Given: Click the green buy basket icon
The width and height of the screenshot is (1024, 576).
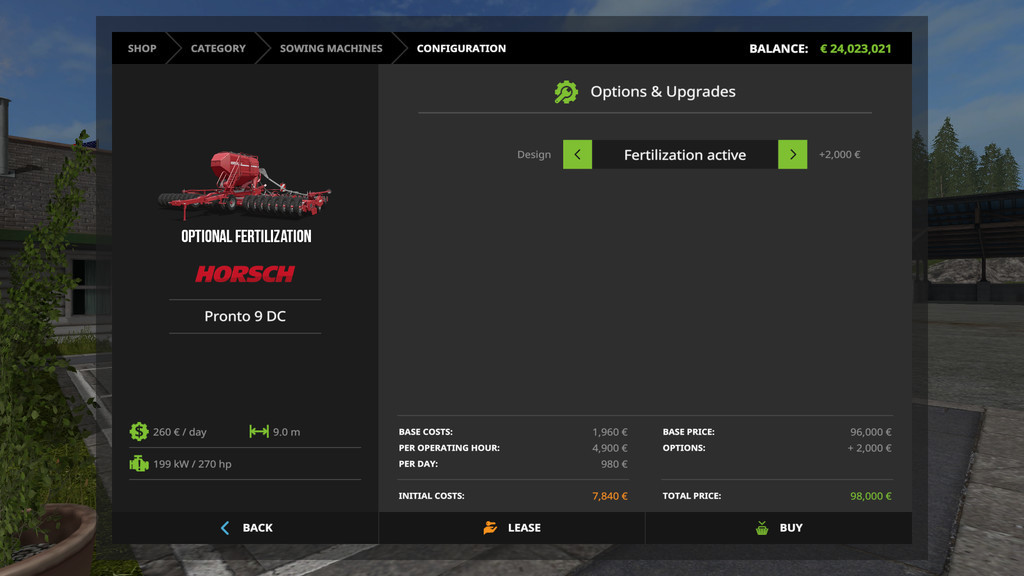Looking at the screenshot, I should coord(762,528).
